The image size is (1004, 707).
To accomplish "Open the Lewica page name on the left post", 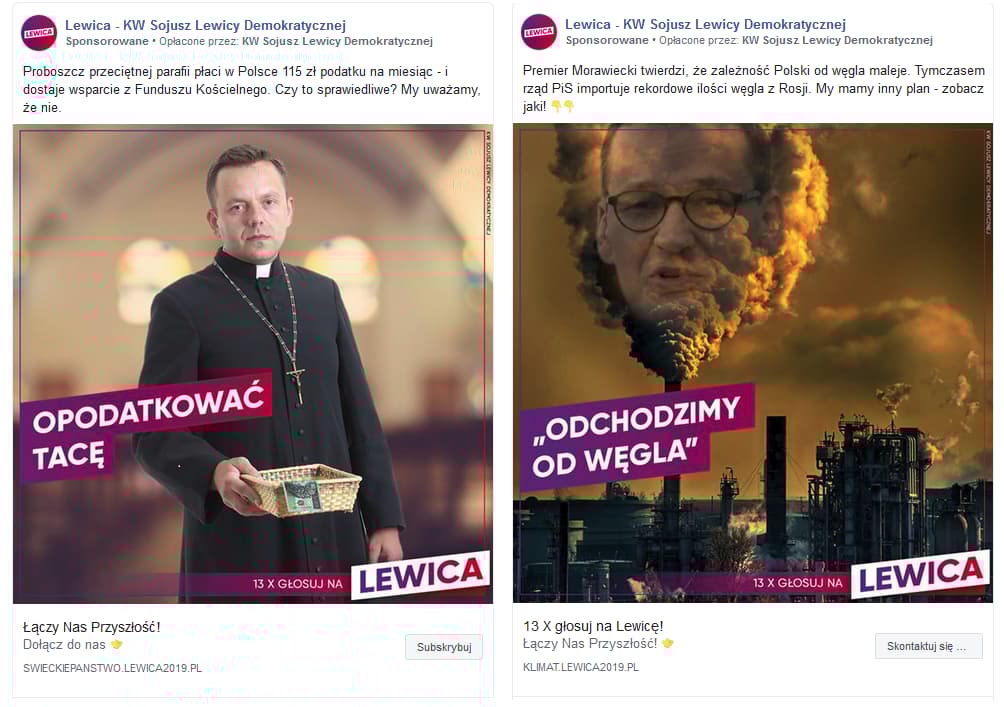I will coord(206,25).
